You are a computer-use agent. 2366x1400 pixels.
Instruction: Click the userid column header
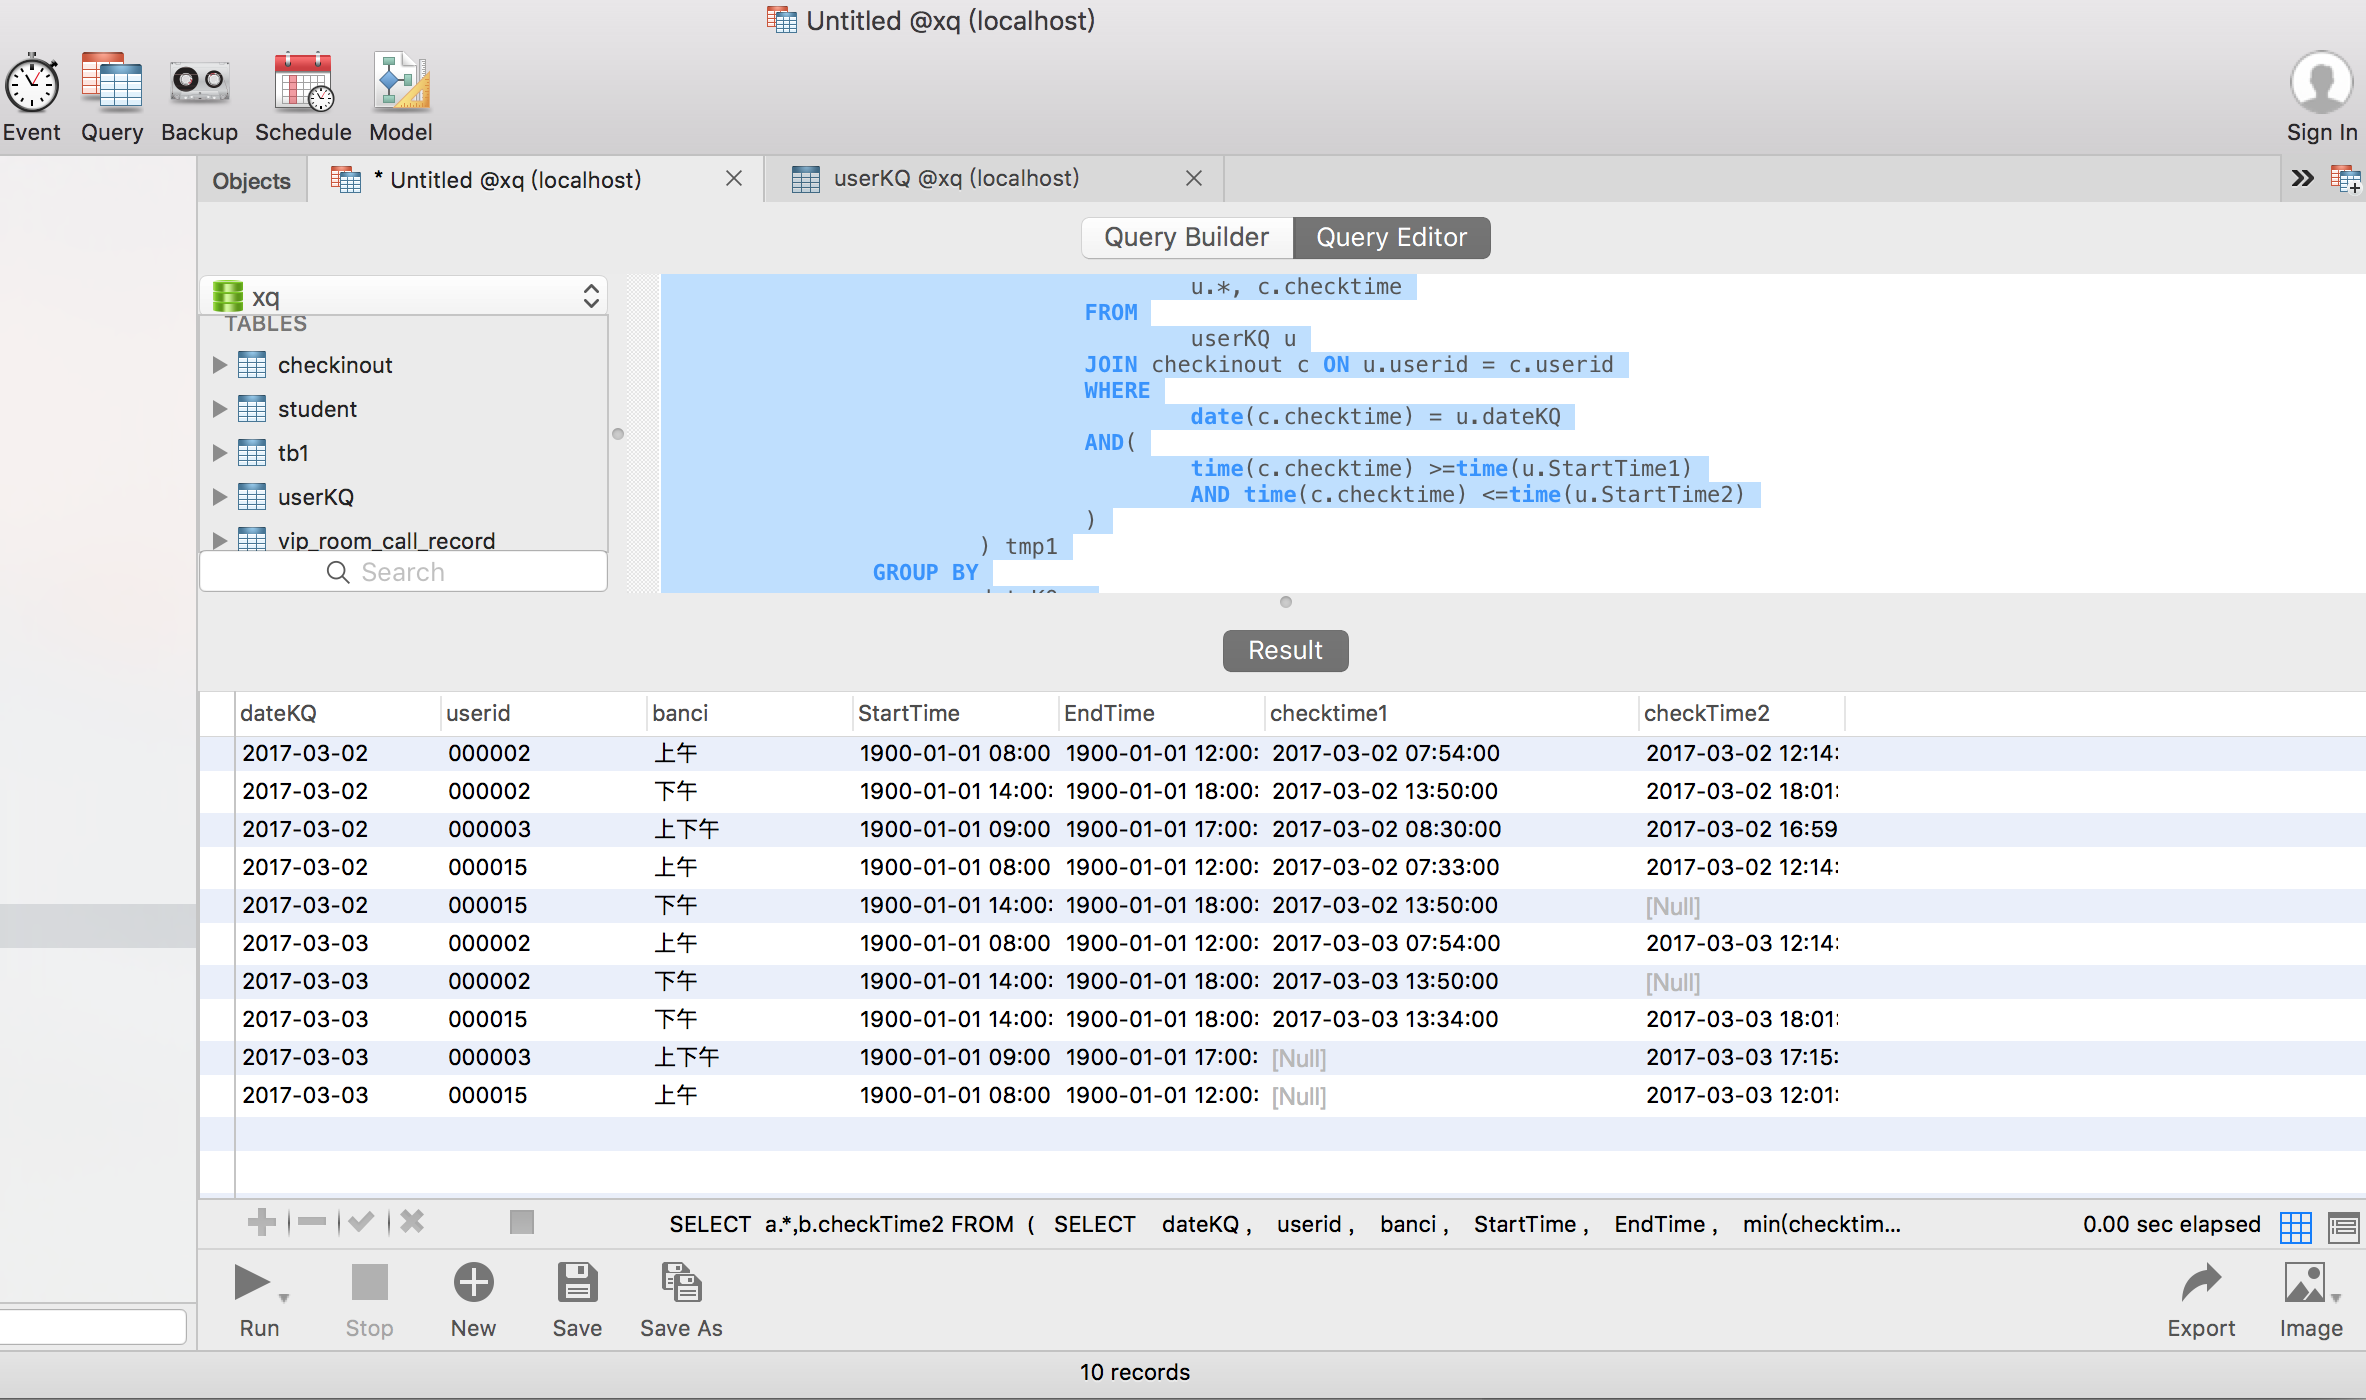544,713
